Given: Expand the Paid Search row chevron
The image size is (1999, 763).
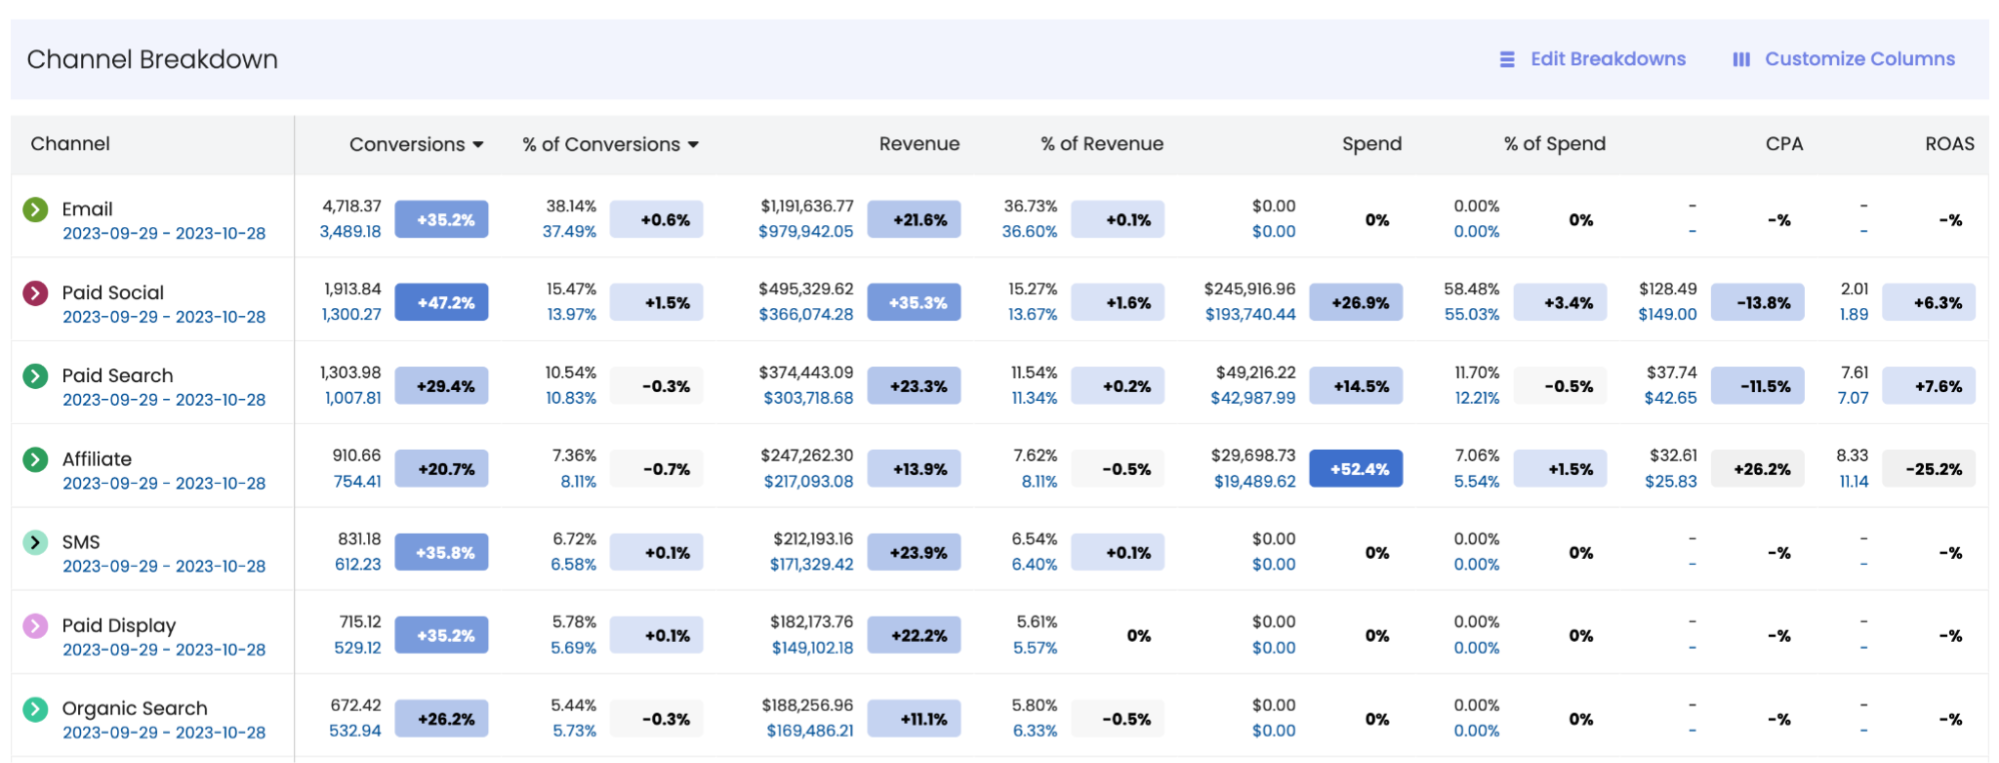Looking at the screenshot, I should click(35, 376).
